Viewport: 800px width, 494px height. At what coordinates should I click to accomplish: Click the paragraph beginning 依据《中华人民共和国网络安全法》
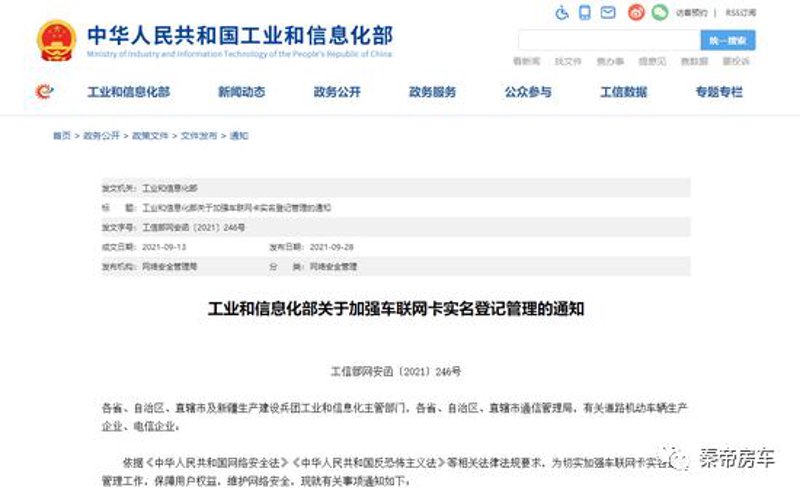click(395, 472)
